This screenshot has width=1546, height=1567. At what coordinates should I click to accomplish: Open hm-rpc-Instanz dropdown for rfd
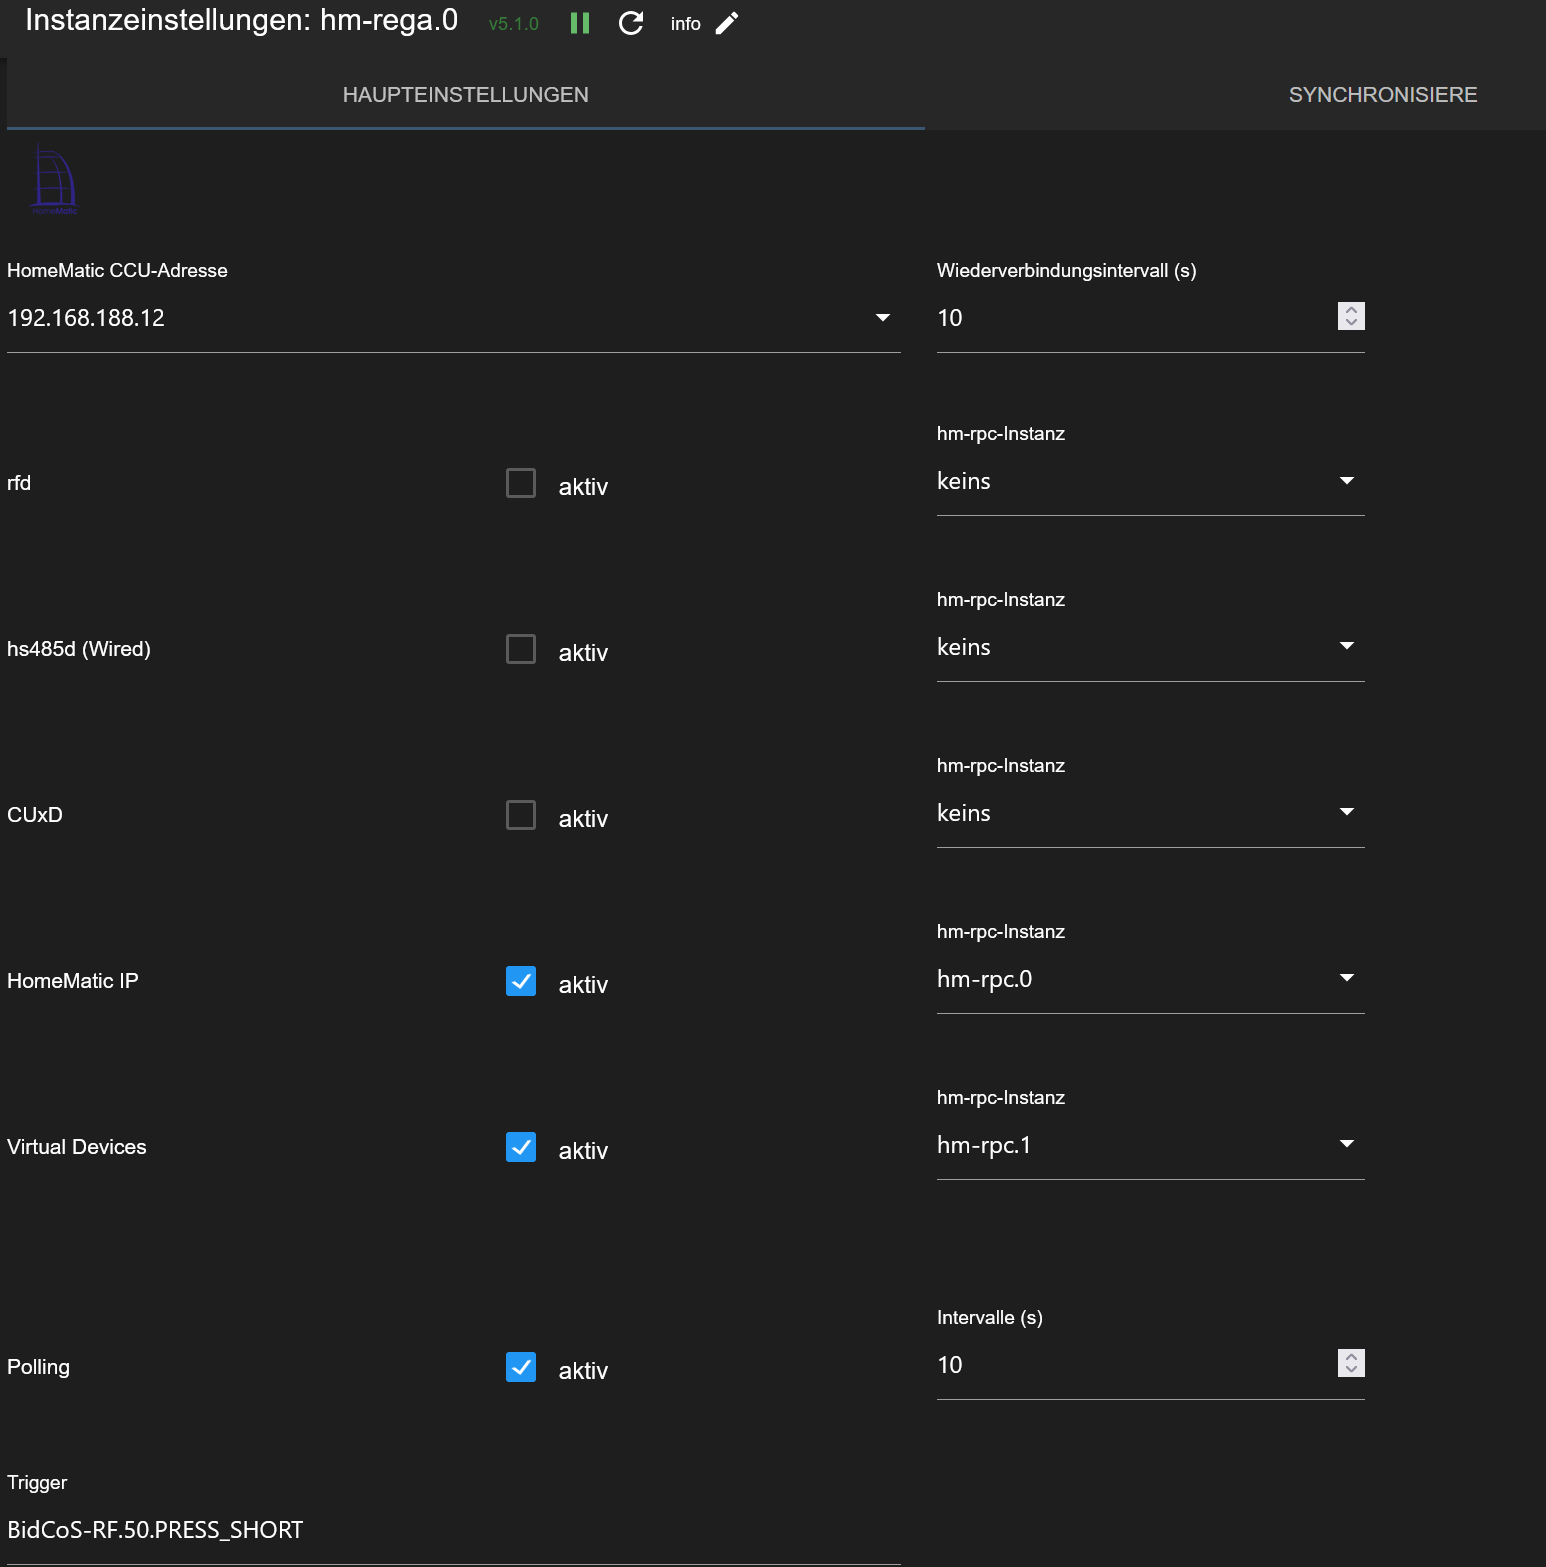tap(1150, 481)
